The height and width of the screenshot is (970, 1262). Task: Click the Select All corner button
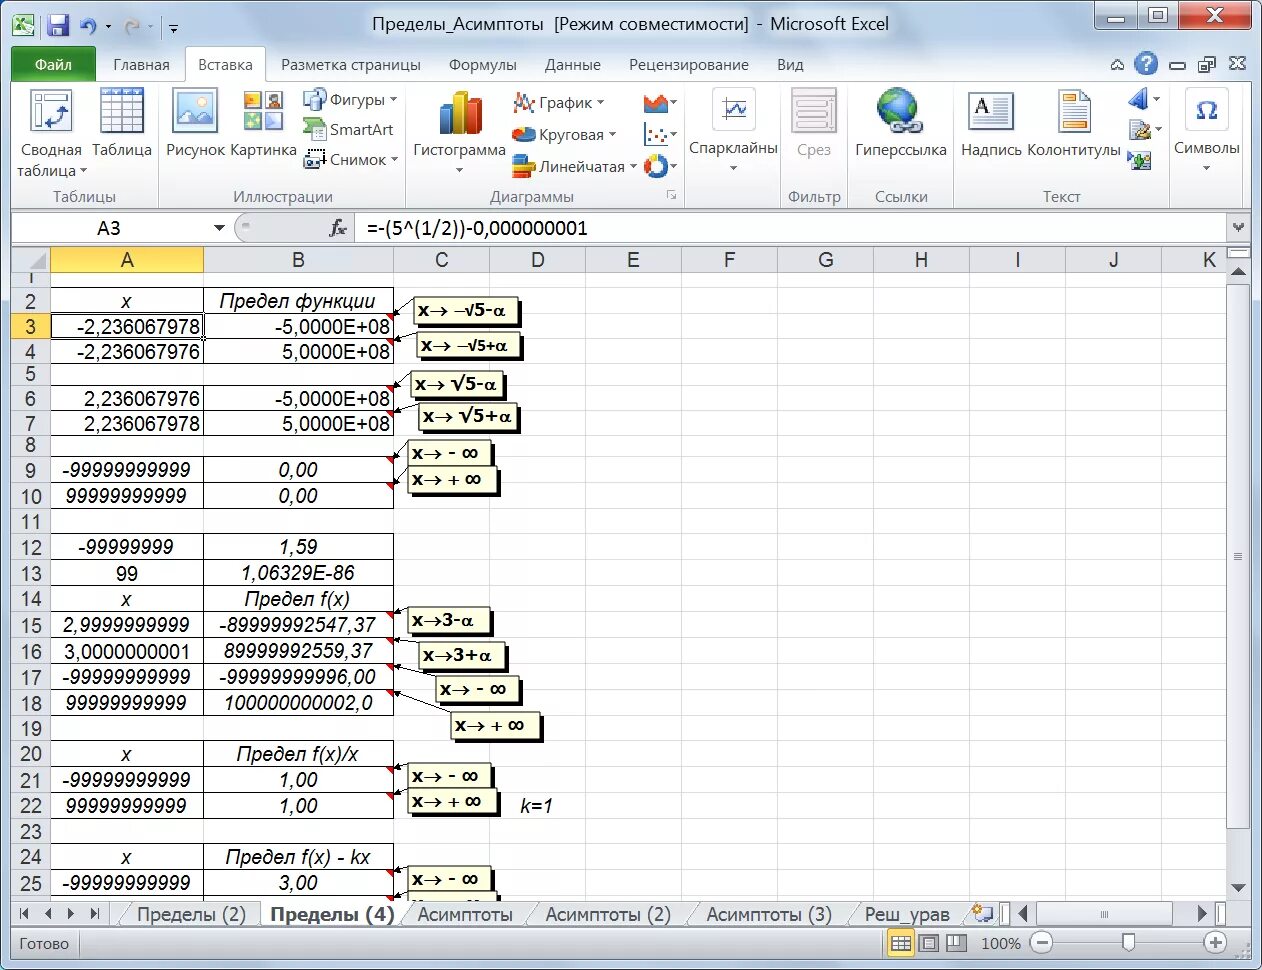[30, 260]
